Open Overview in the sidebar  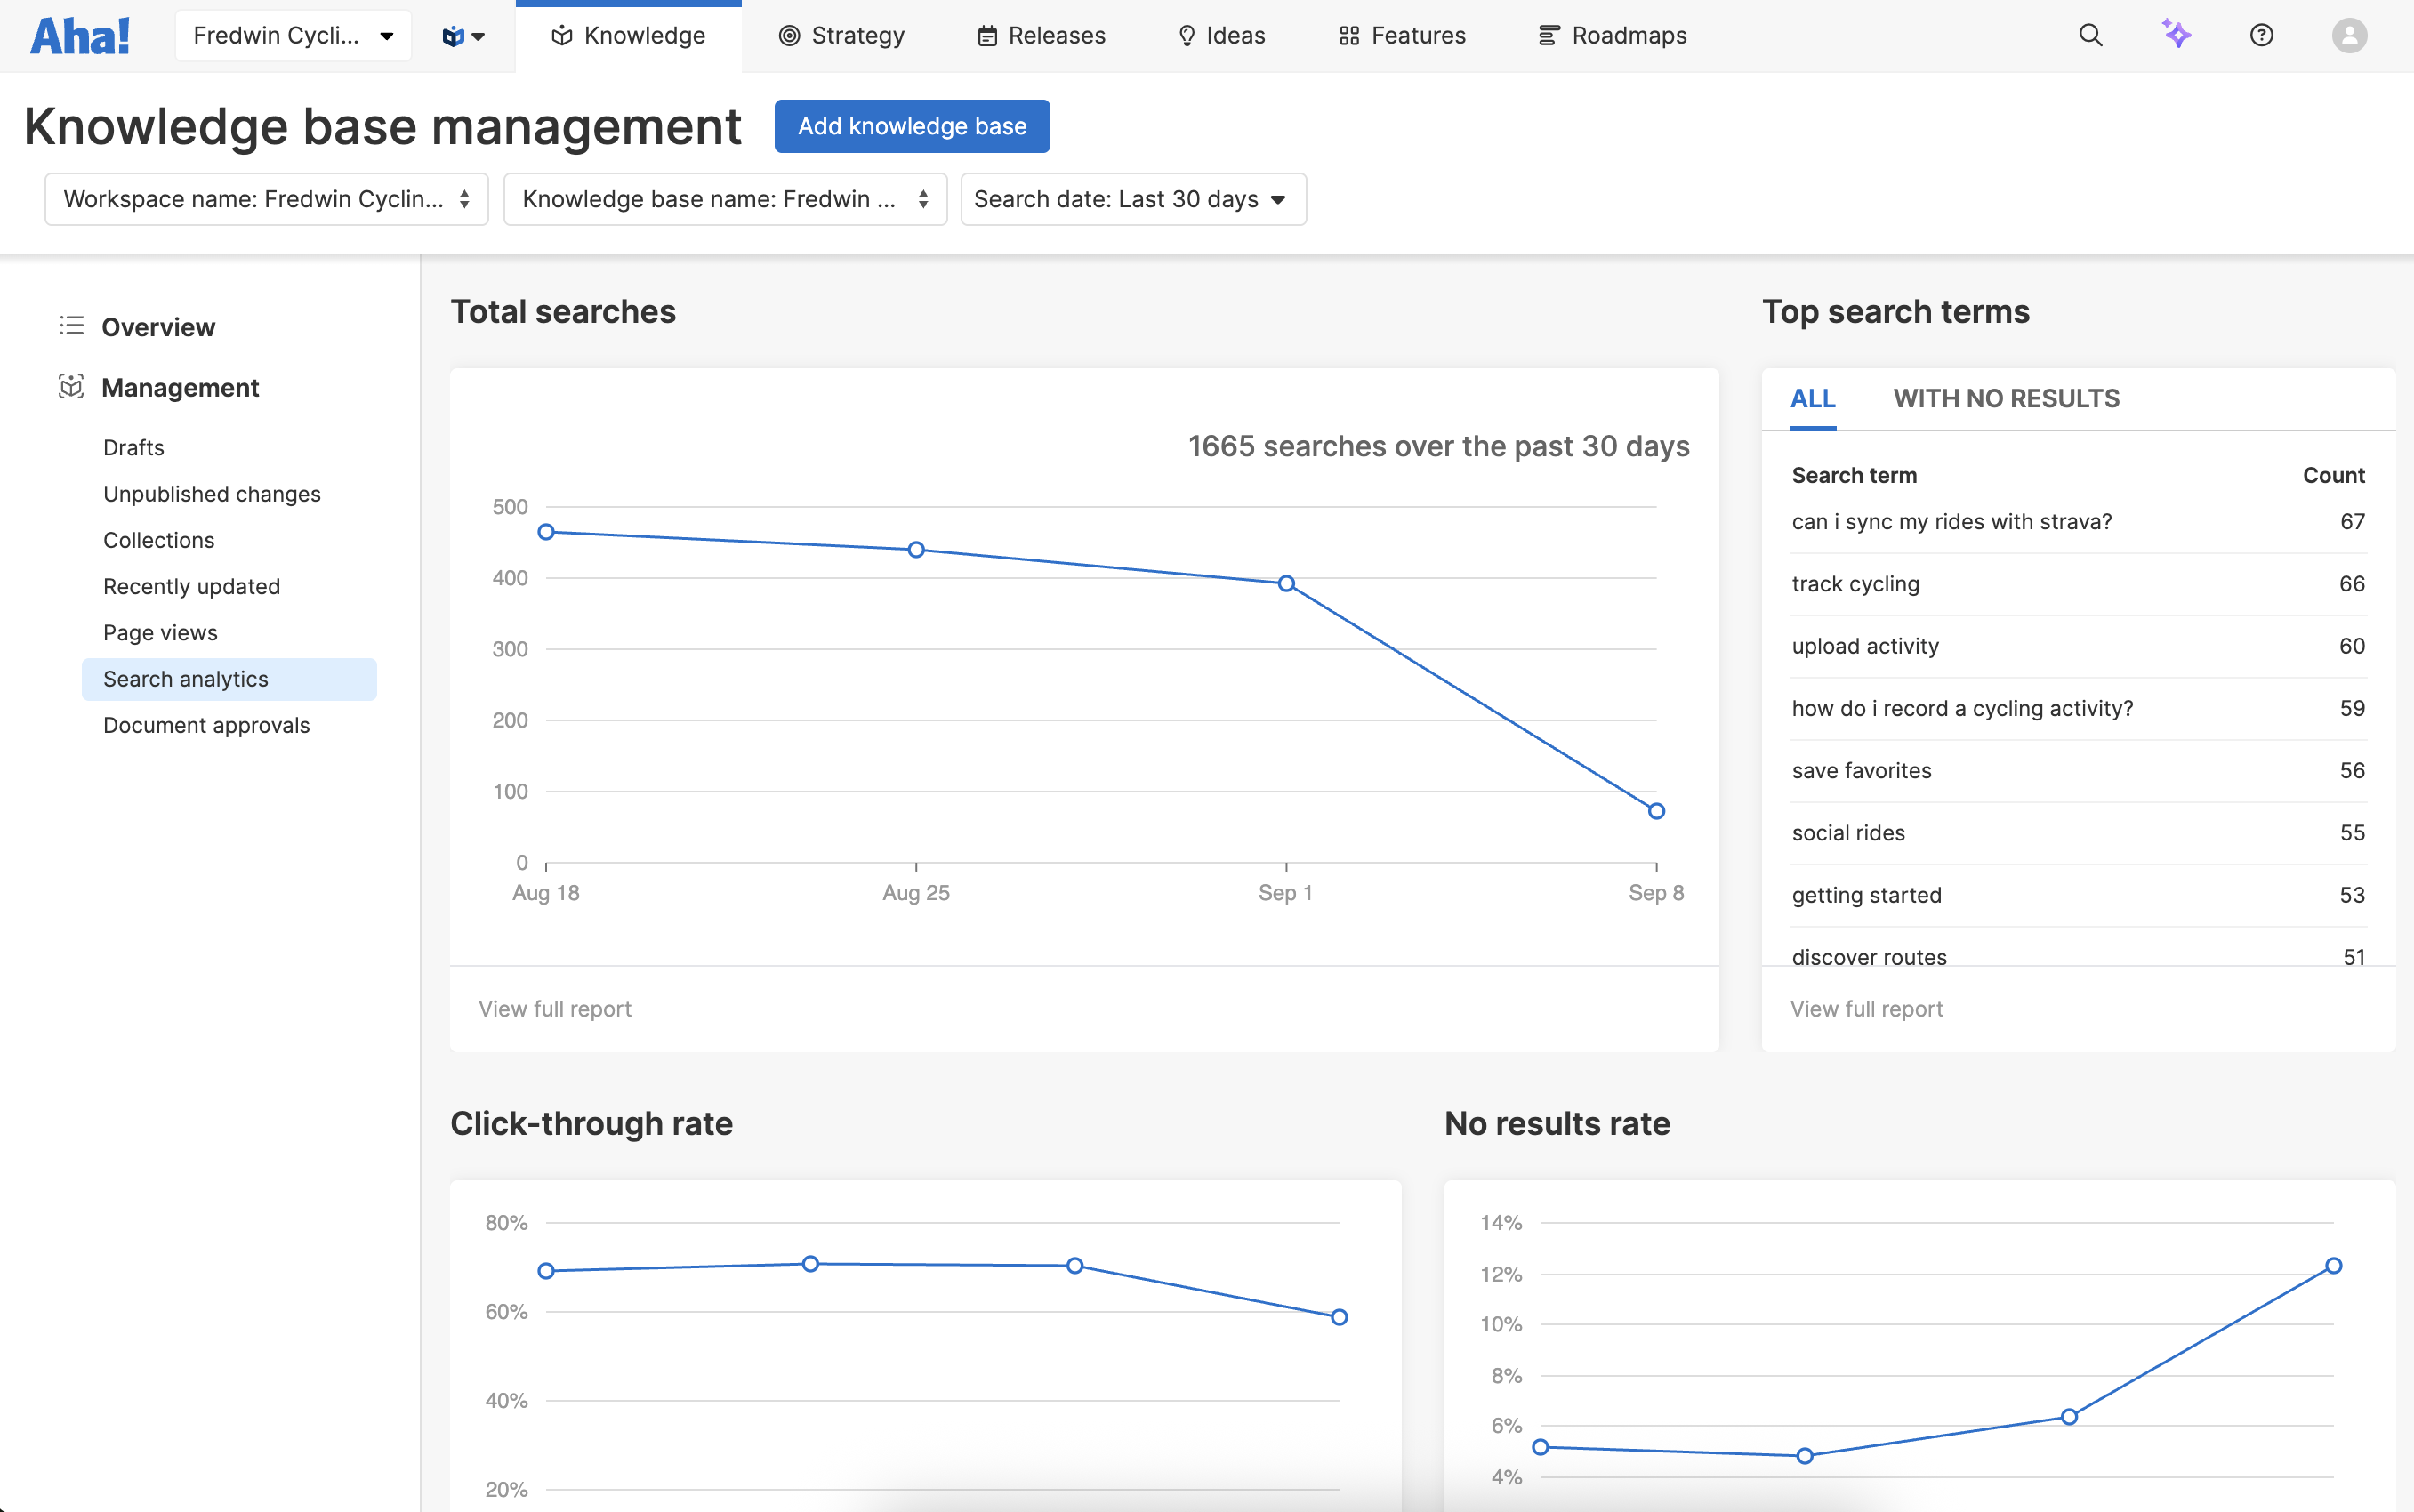point(158,327)
